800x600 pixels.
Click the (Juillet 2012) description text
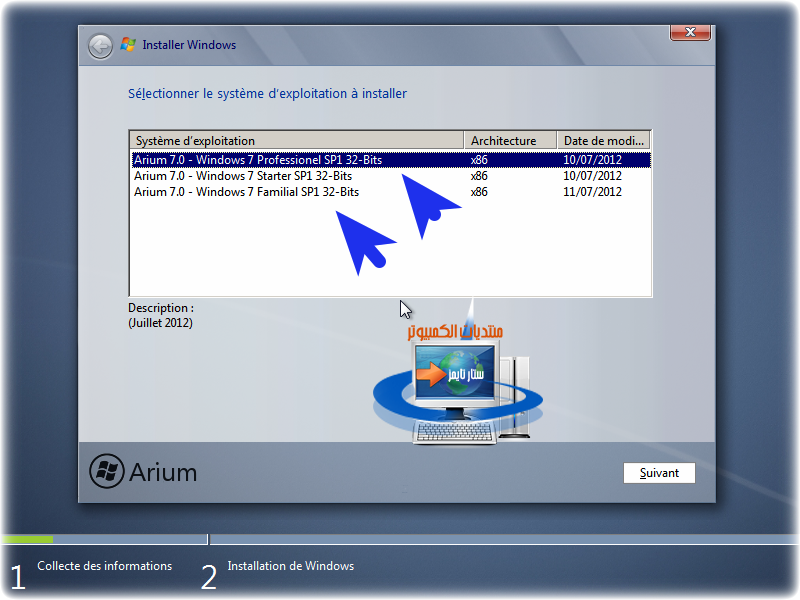coord(160,323)
